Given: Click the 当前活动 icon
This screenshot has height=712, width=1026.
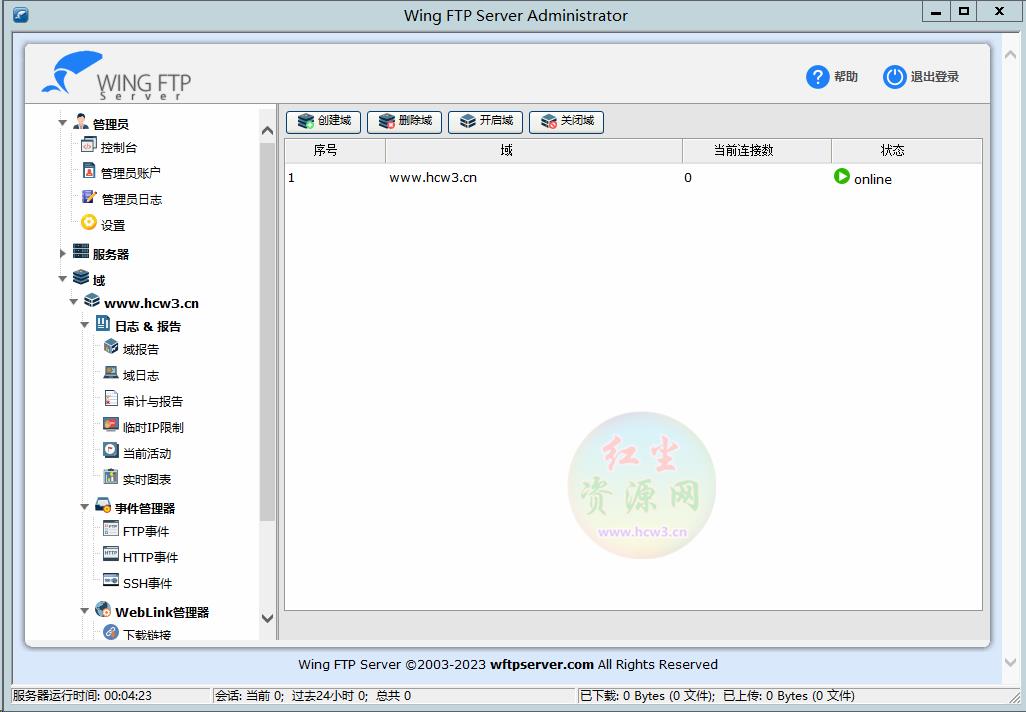Looking at the screenshot, I should click(x=111, y=450).
